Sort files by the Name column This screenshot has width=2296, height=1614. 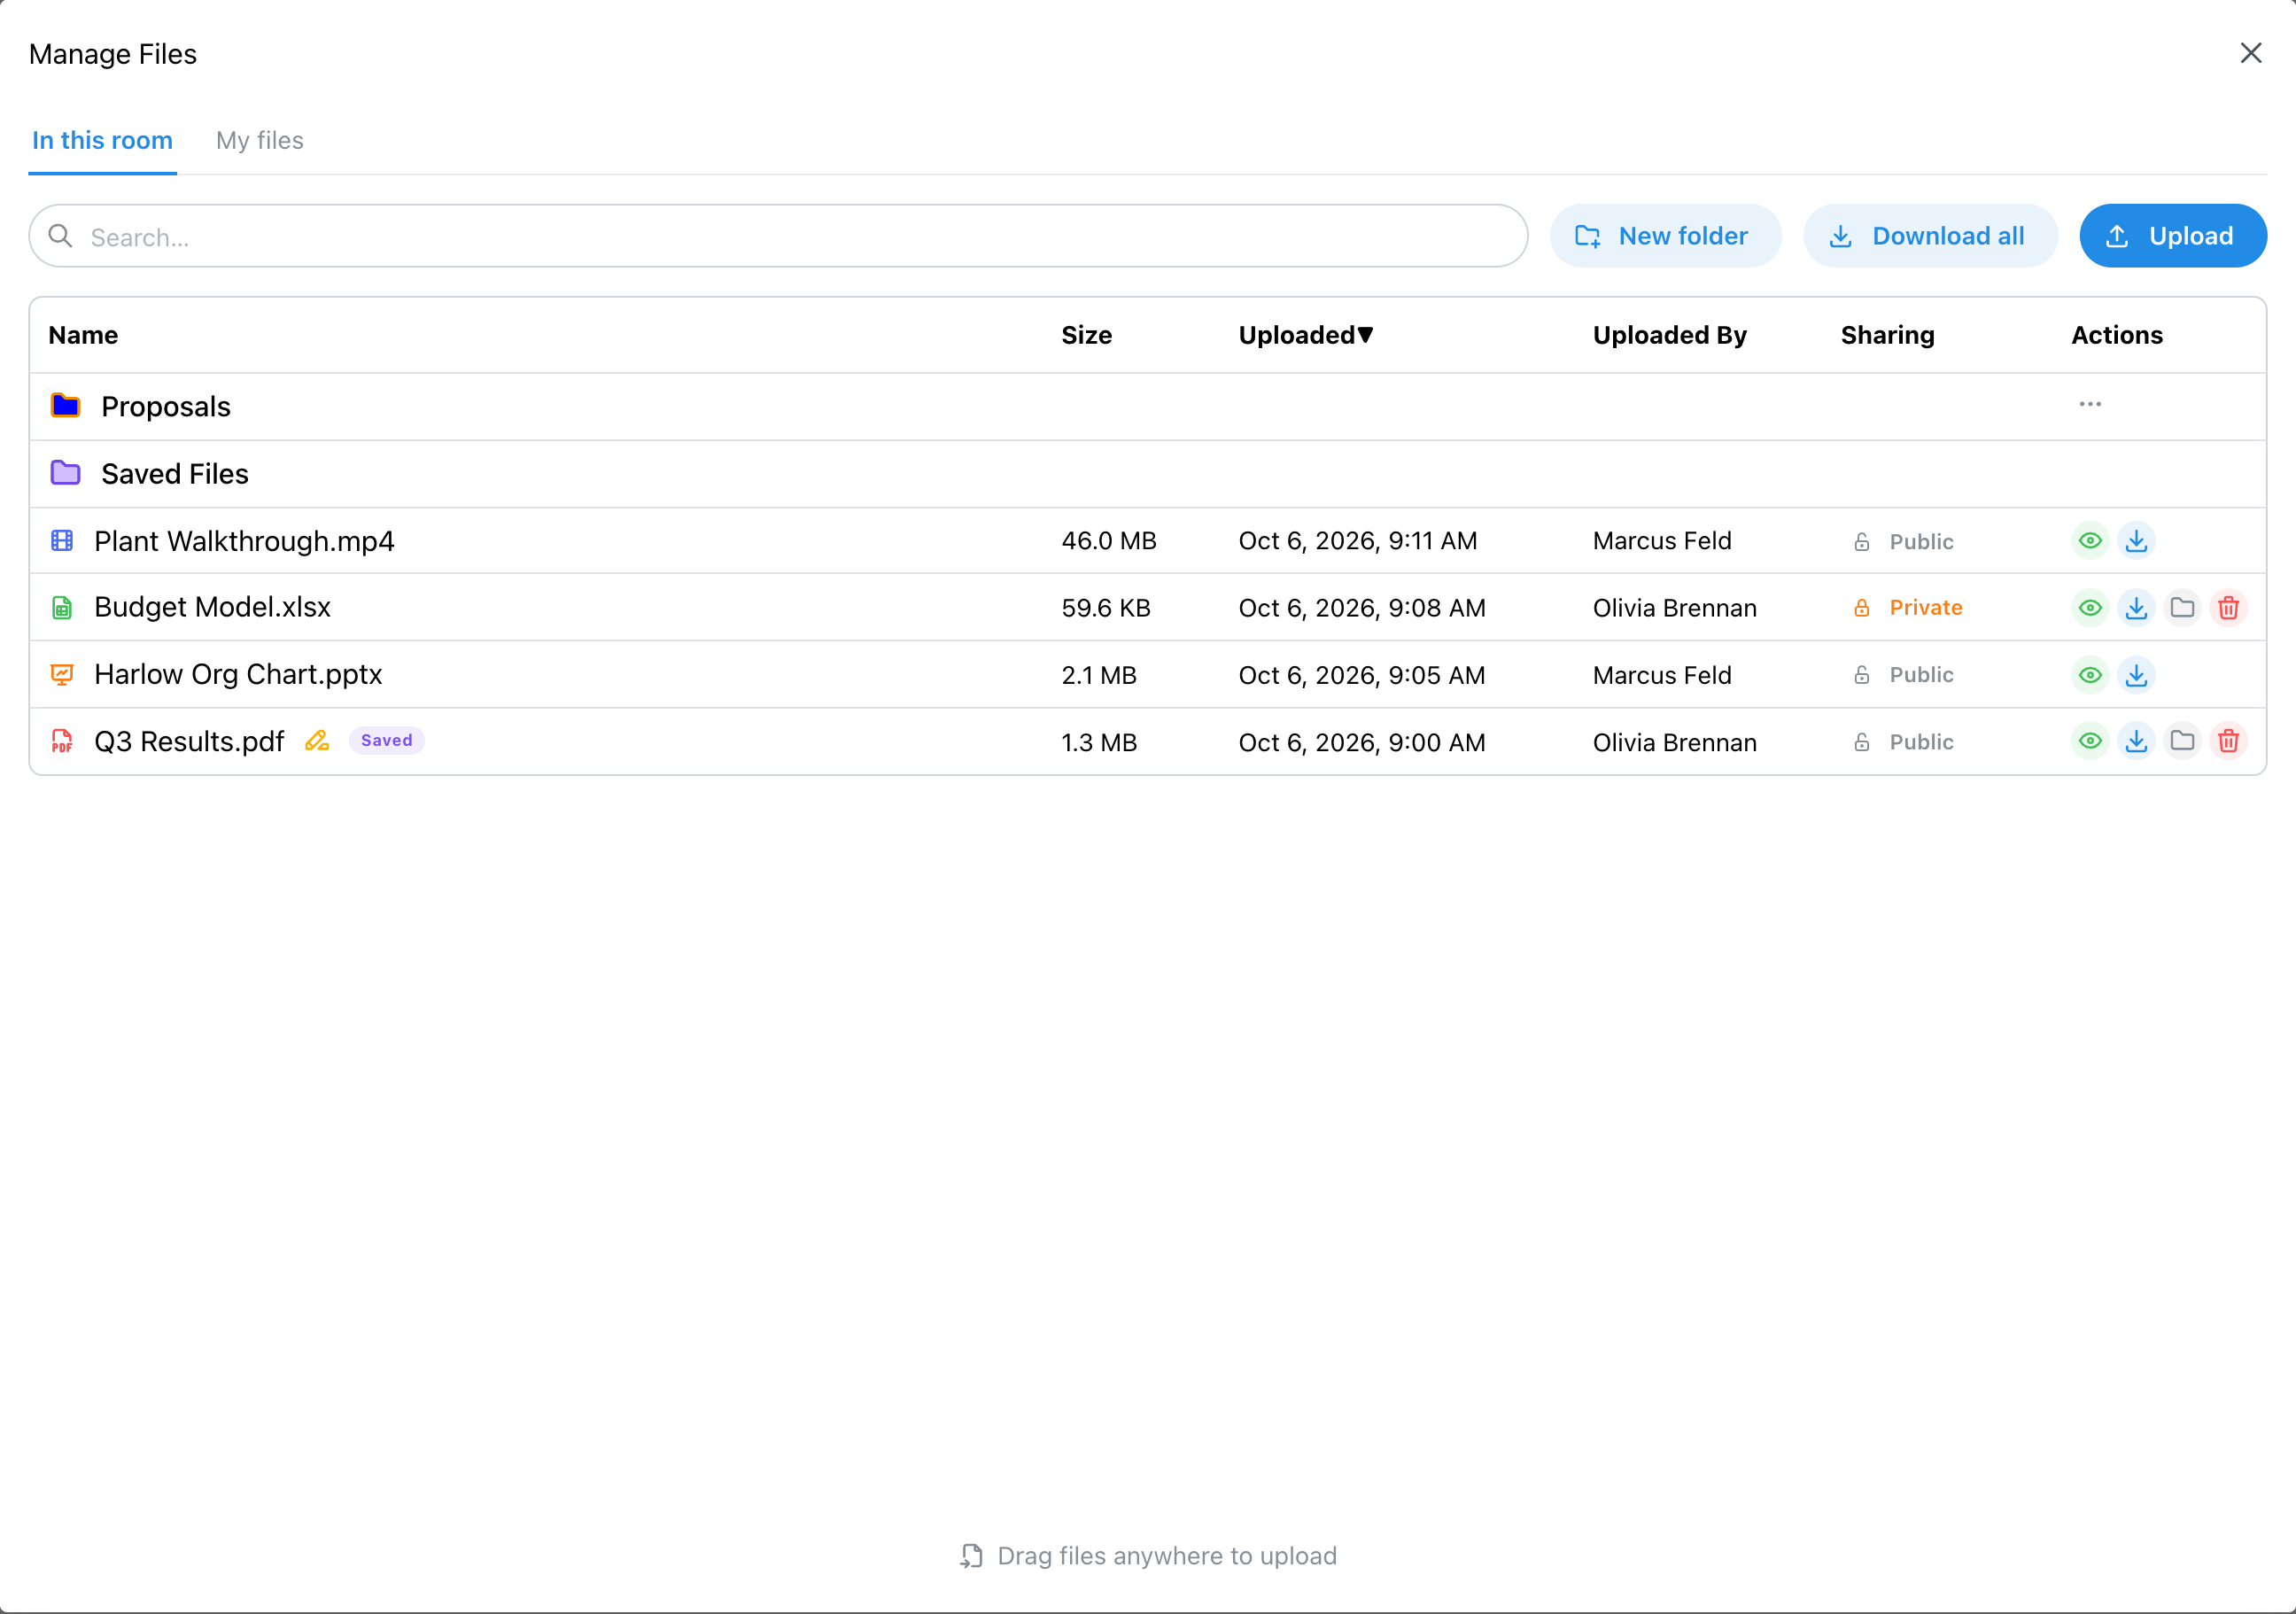[x=83, y=335]
